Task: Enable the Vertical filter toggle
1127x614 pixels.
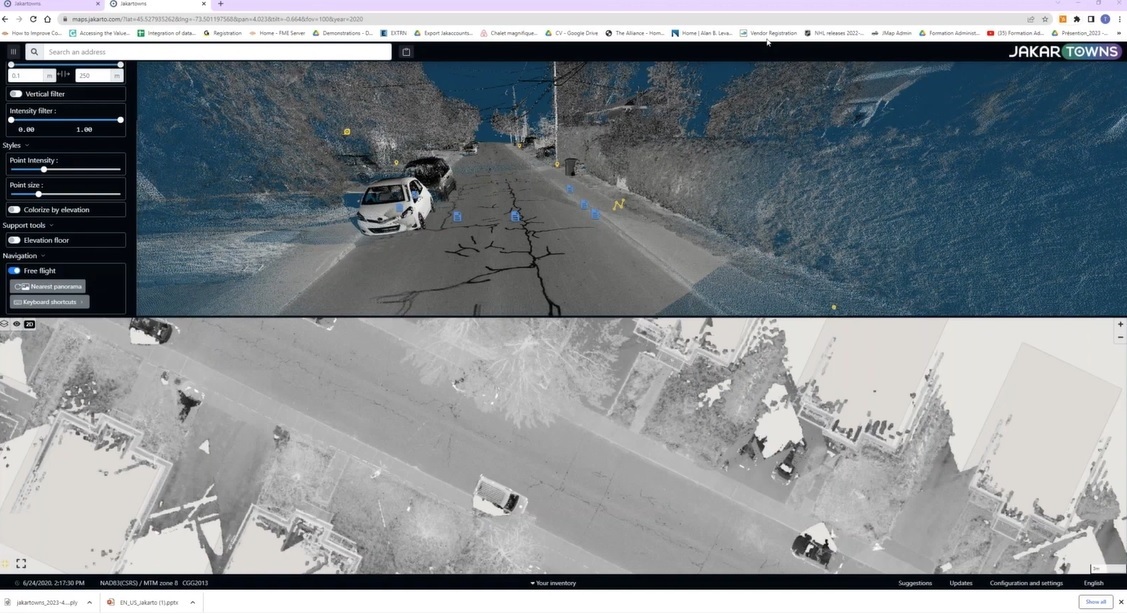Action: (16, 93)
